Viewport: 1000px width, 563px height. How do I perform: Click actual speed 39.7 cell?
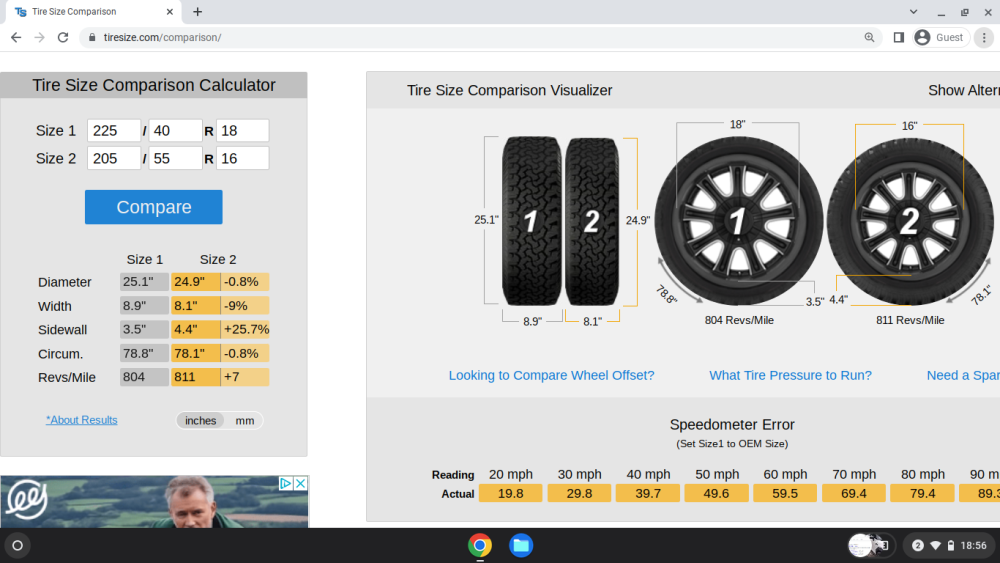coord(647,494)
